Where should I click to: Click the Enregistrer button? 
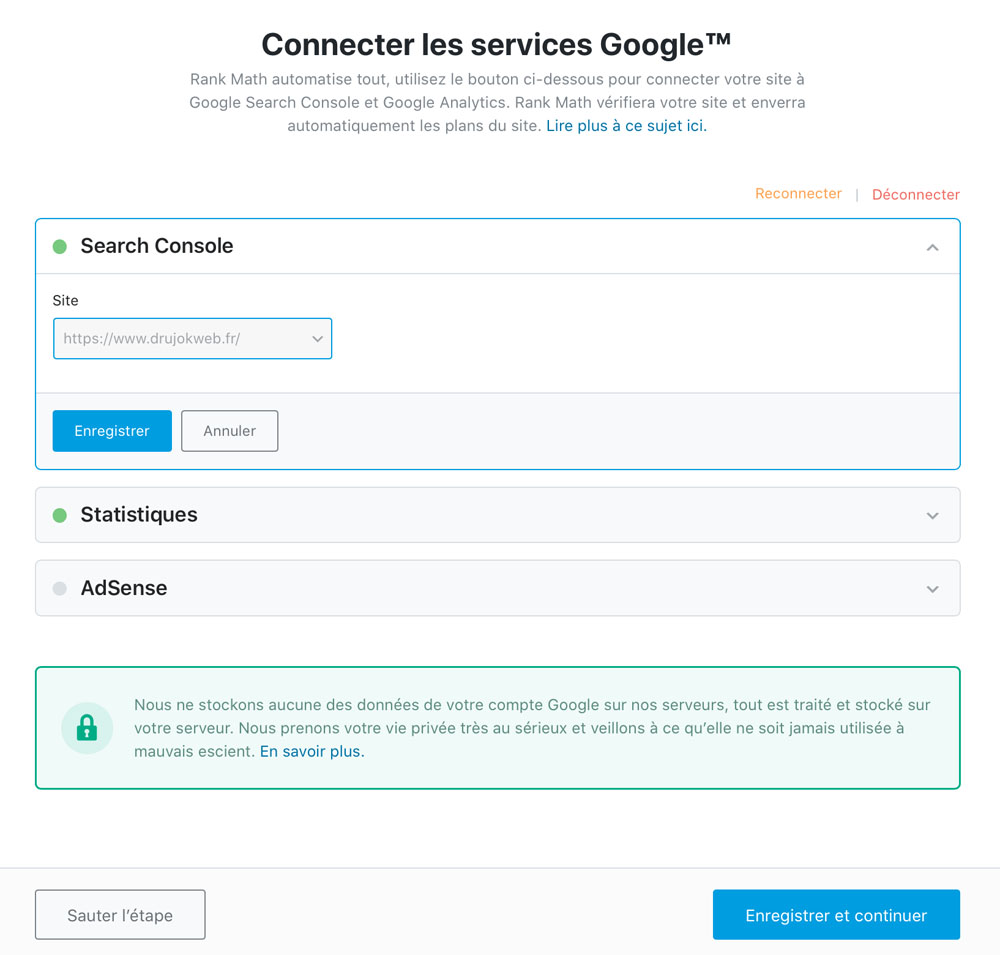[112, 431]
